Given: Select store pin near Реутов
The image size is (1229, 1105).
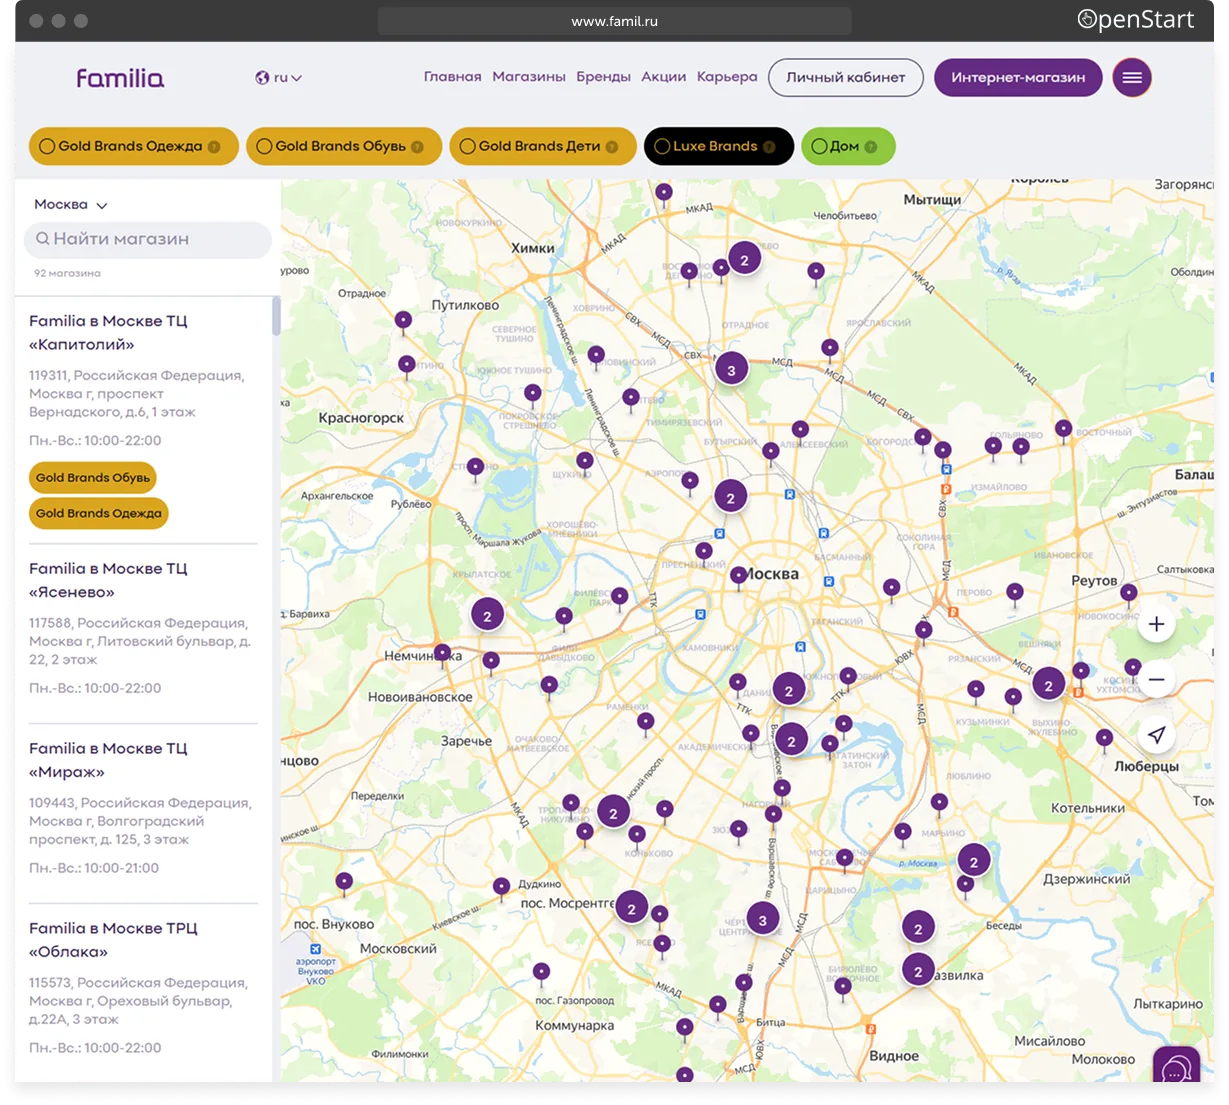Looking at the screenshot, I should click(x=1128, y=594).
